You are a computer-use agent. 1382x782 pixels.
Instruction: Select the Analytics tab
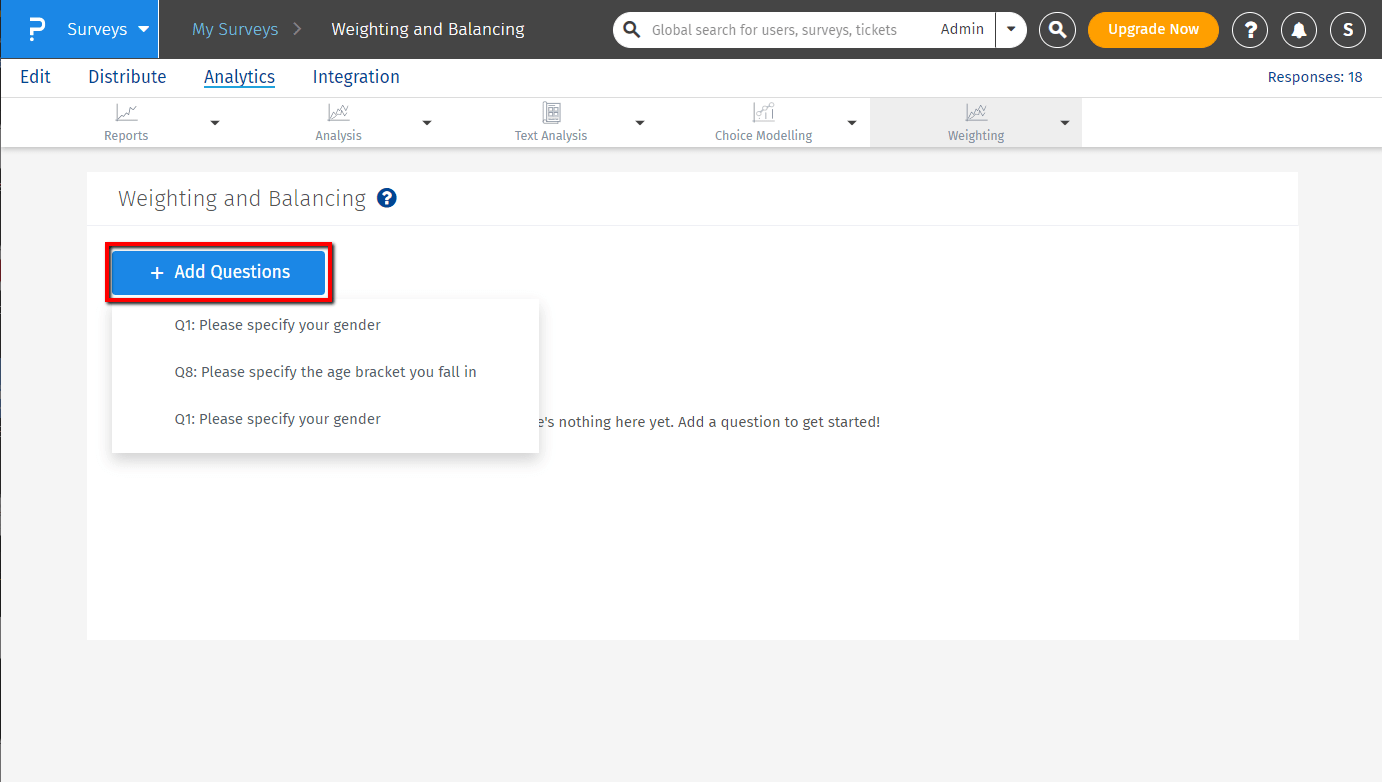pos(239,77)
